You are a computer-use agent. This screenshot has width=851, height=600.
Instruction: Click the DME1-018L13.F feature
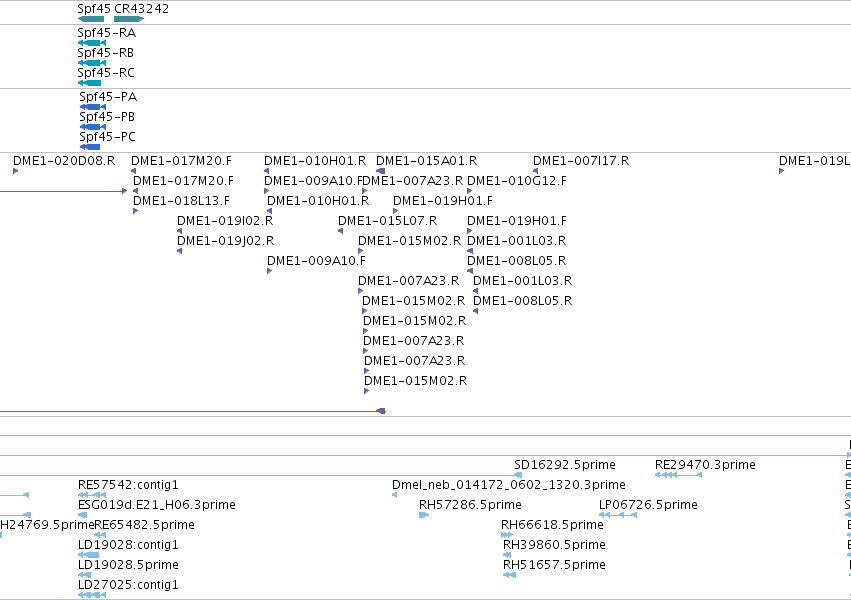[136, 211]
